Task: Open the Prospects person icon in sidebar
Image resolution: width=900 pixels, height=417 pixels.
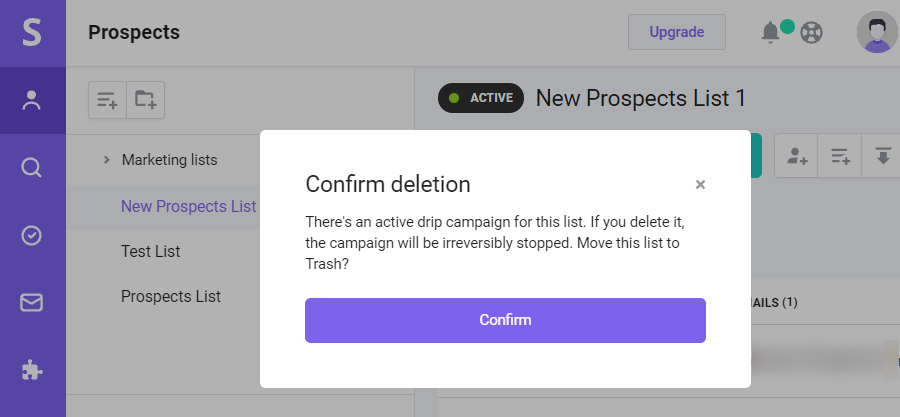Action: click(32, 100)
